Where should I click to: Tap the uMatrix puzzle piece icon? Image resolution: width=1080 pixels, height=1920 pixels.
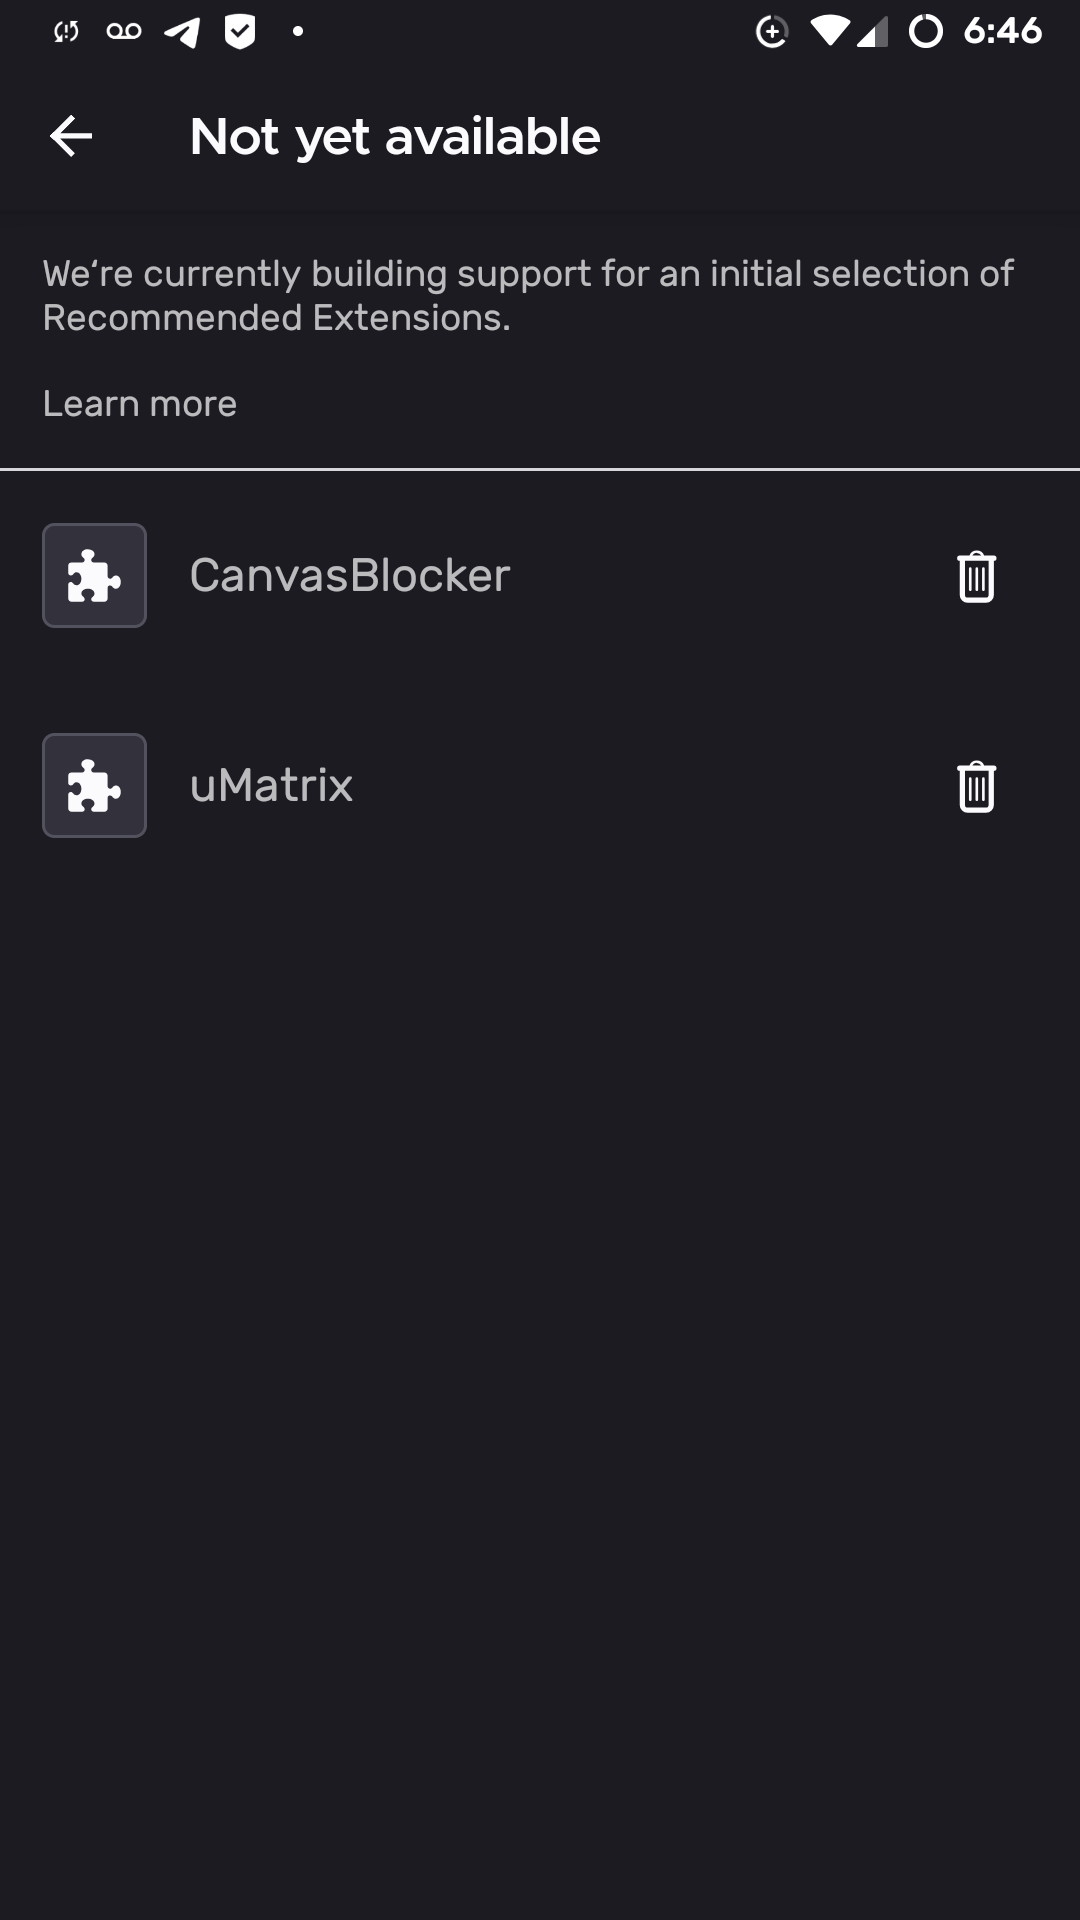click(95, 786)
